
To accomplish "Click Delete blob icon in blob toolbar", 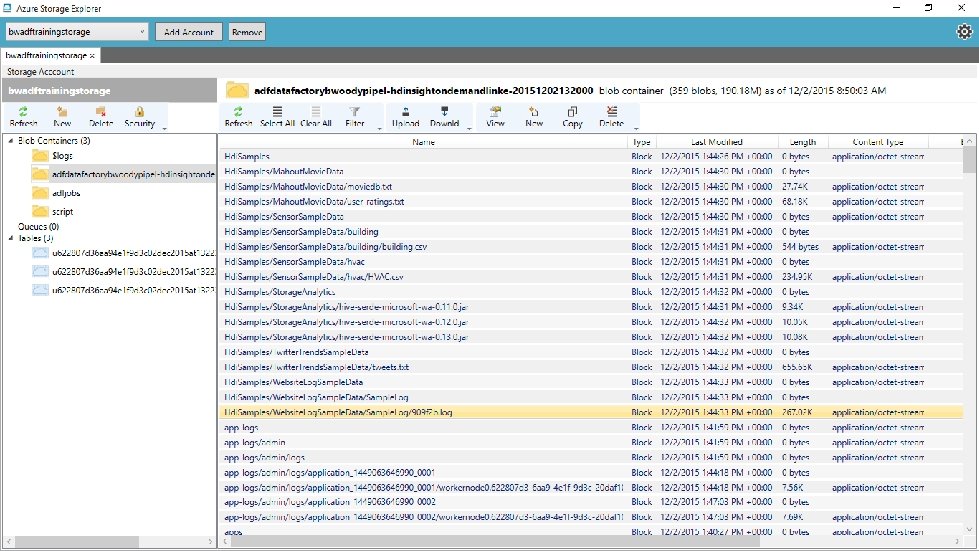I will tap(611, 117).
